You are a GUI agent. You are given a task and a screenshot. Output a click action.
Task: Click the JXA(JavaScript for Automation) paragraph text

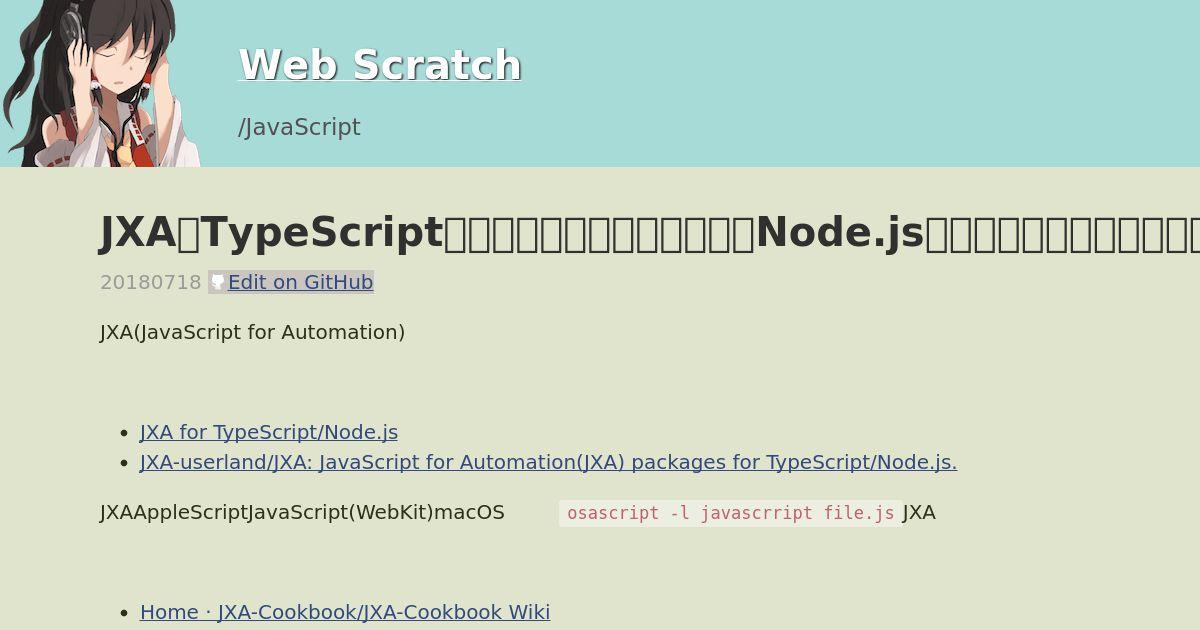tap(253, 332)
